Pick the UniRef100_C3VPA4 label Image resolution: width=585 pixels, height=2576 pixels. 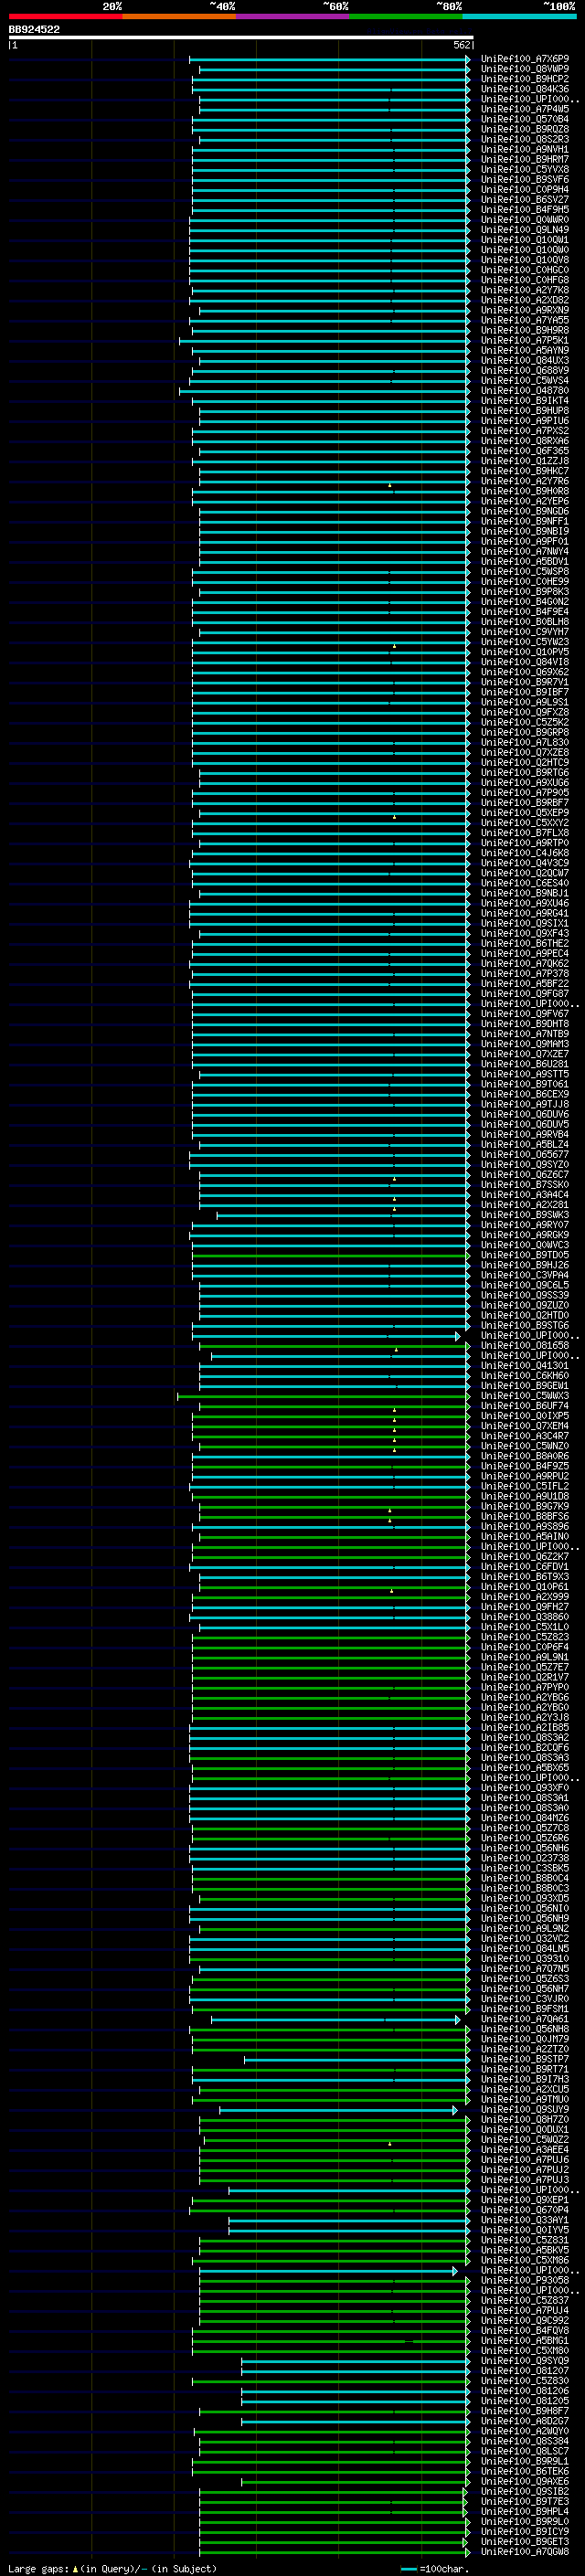point(525,1275)
